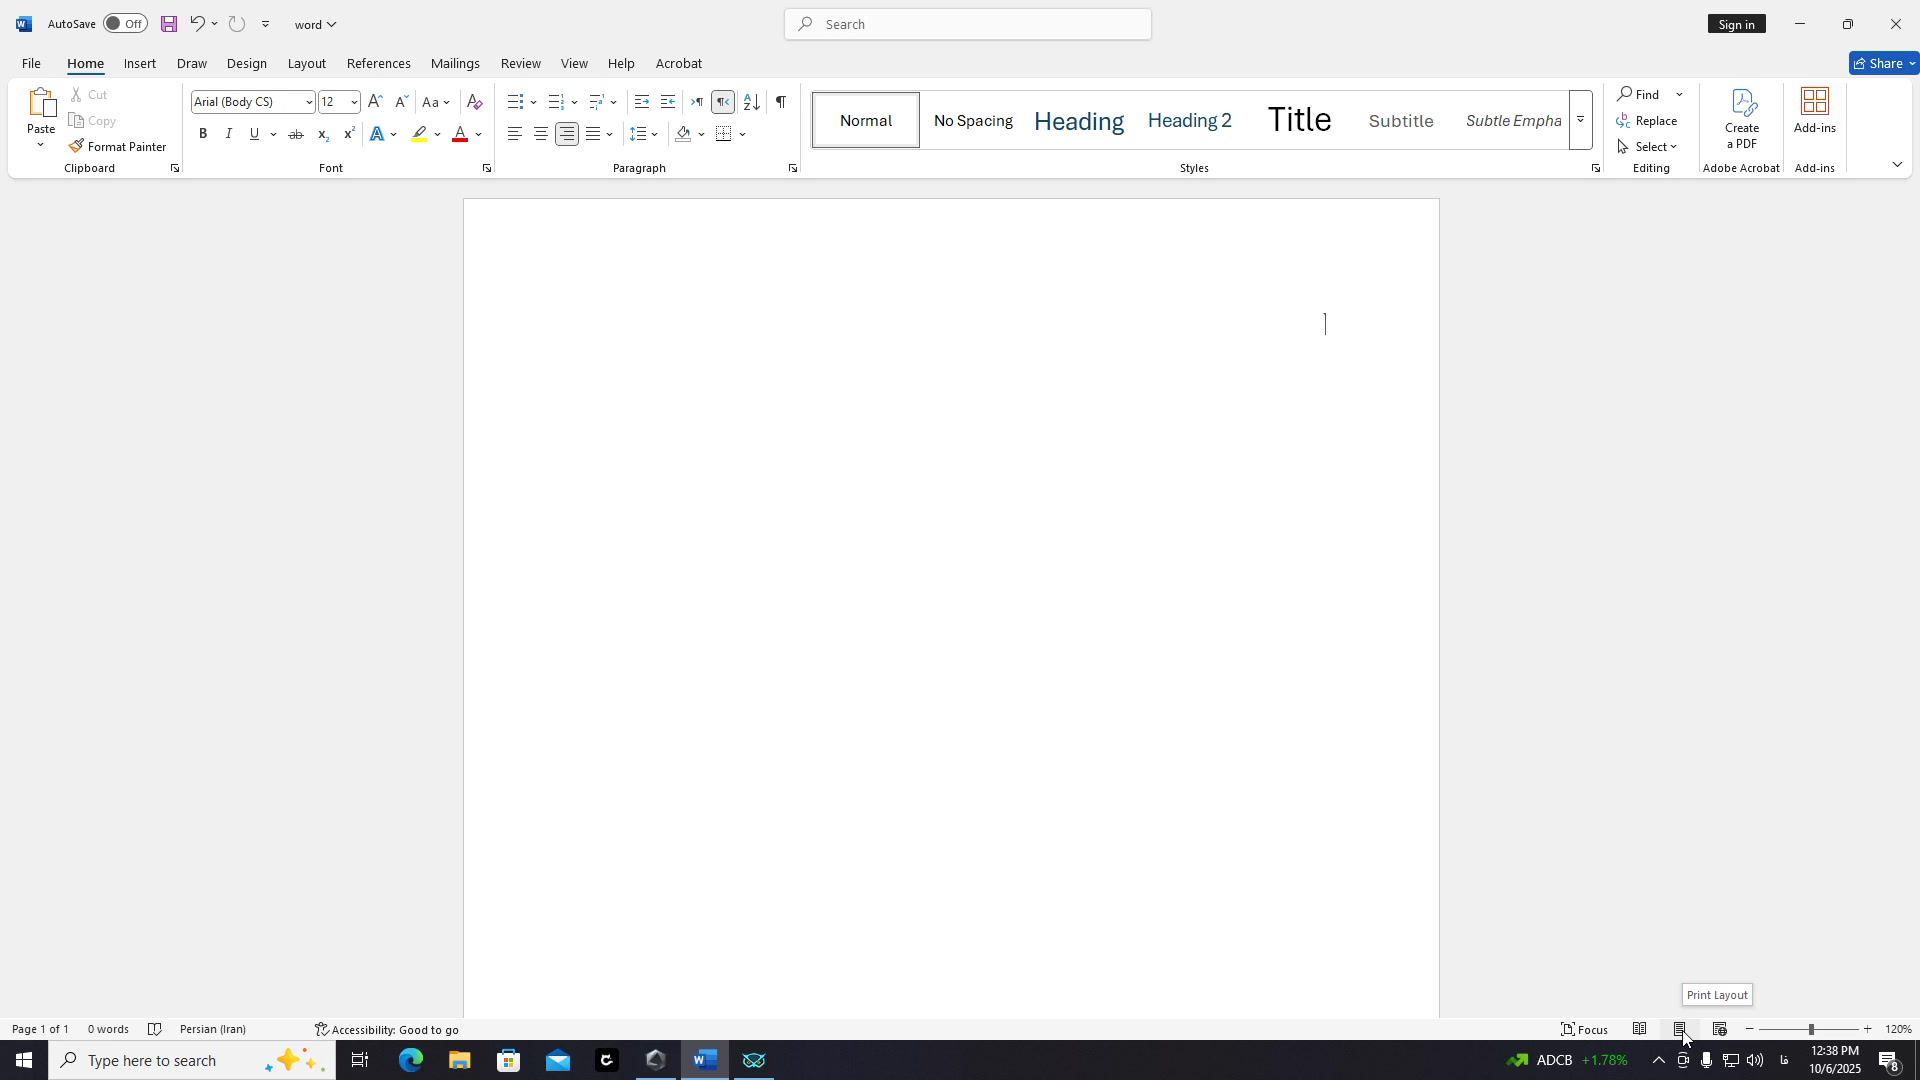Click the Search box in title bar
This screenshot has width=1920, height=1080.
click(x=967, y=24)
